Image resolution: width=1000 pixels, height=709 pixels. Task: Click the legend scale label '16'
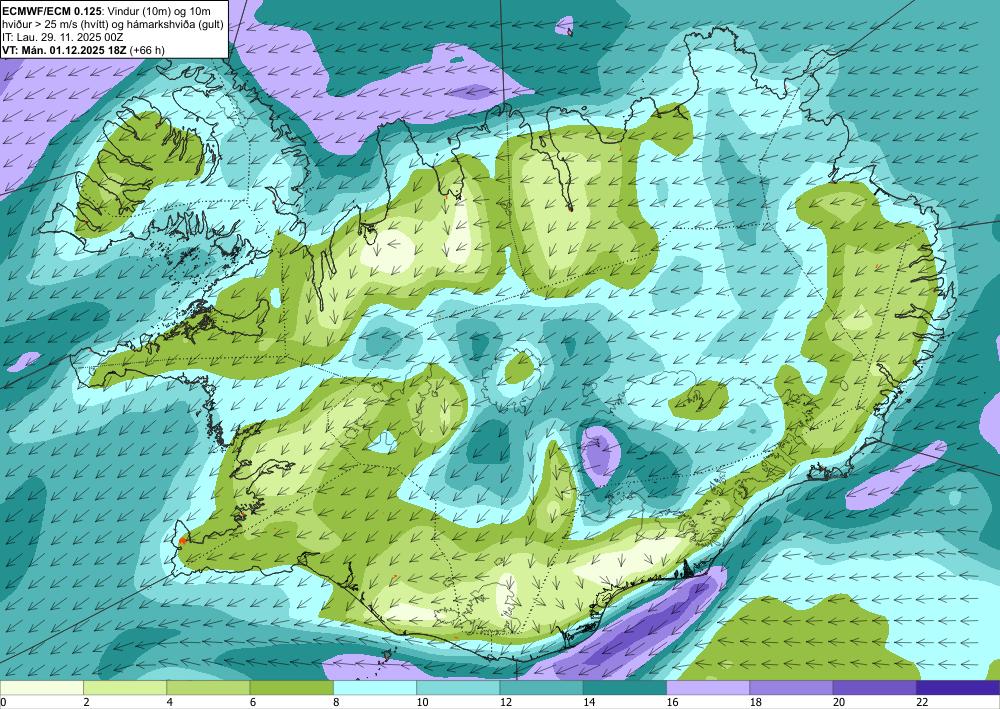click(672, 702)
